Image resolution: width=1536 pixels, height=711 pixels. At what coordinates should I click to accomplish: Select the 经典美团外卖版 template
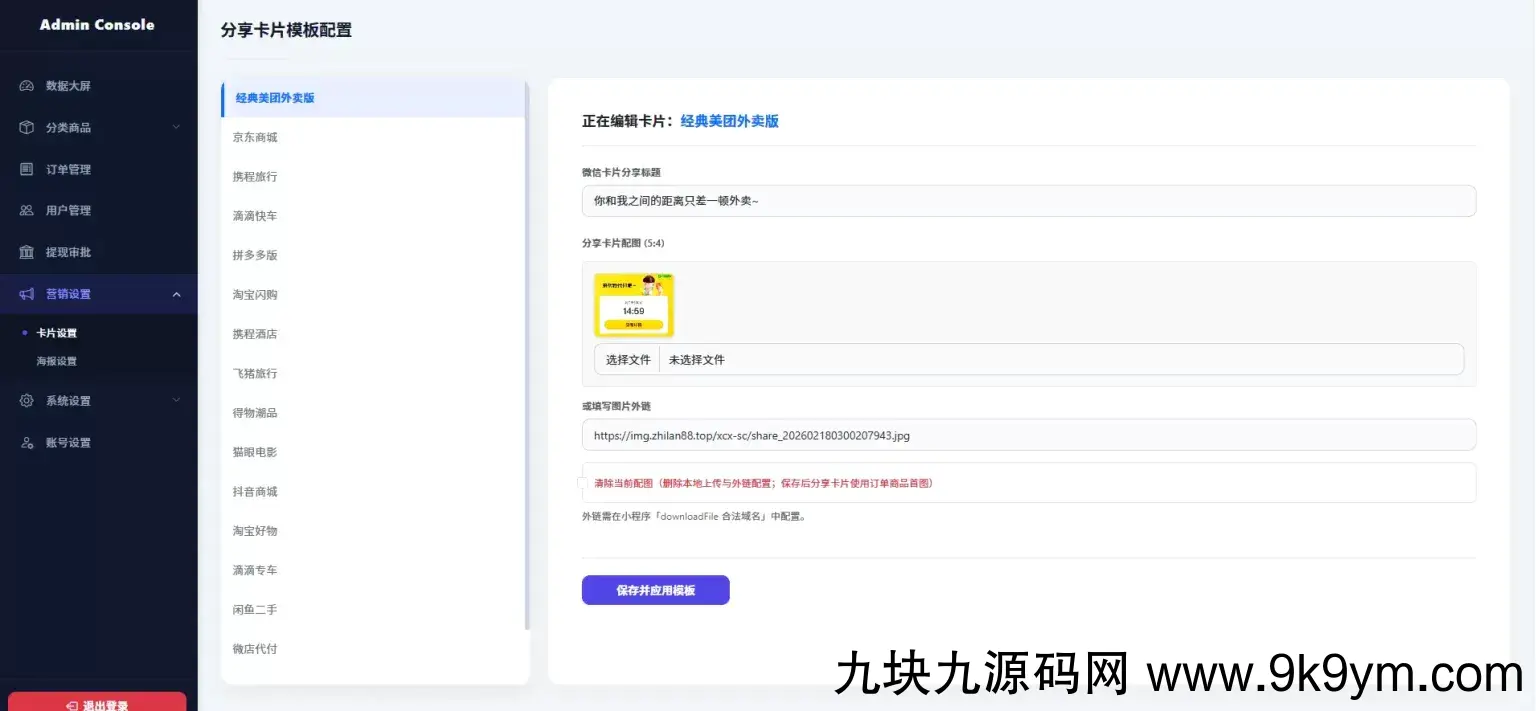[373, 98]
